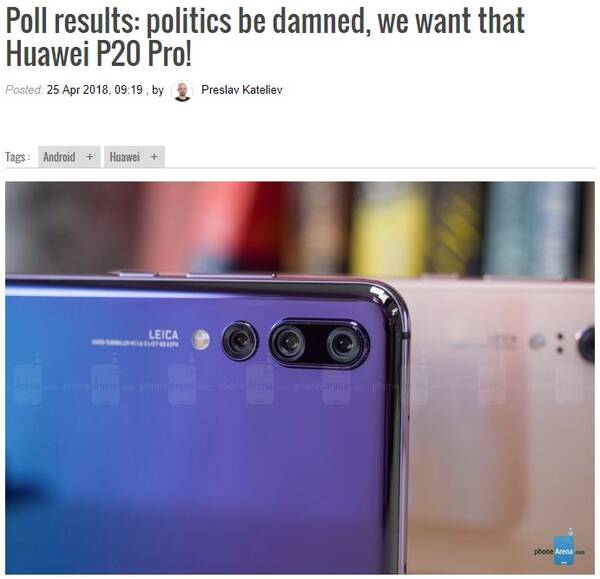Select the Huawei tag
This screenshot has width=600, height=579.
pyautogui.click(x=124, y=157)
